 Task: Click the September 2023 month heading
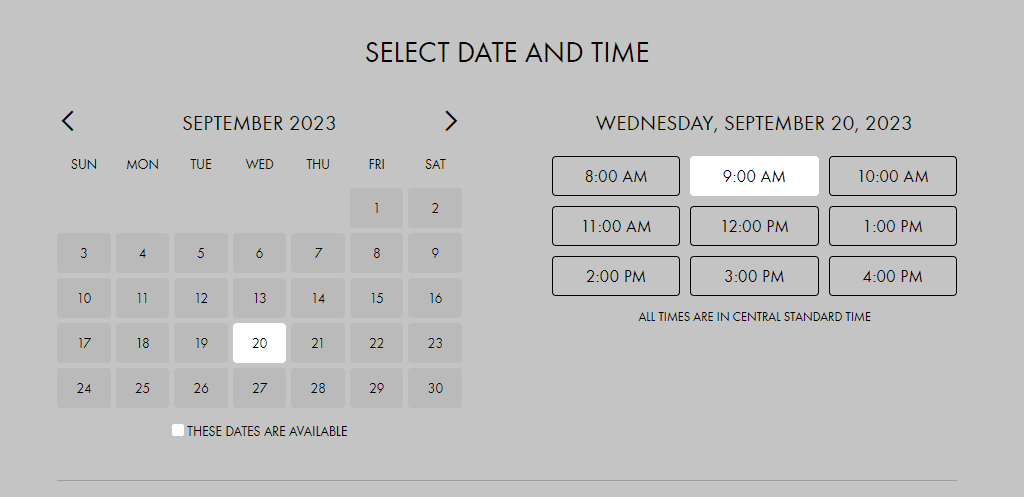[259, 123]
